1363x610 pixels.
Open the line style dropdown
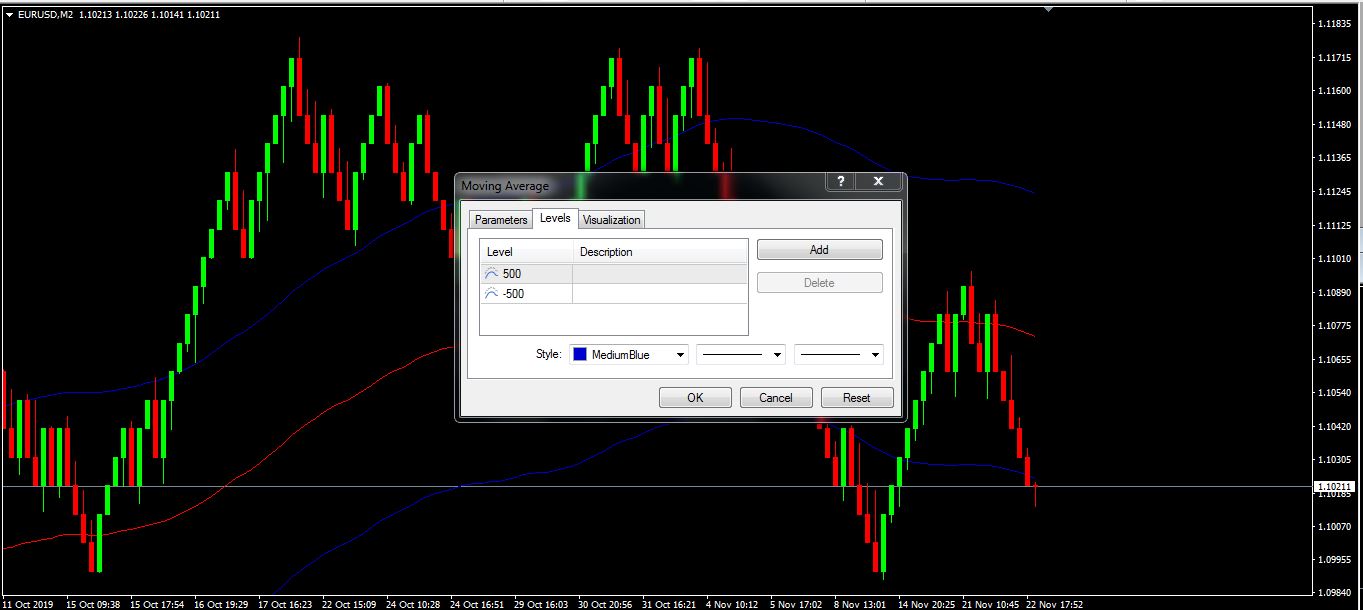(741, 355)
